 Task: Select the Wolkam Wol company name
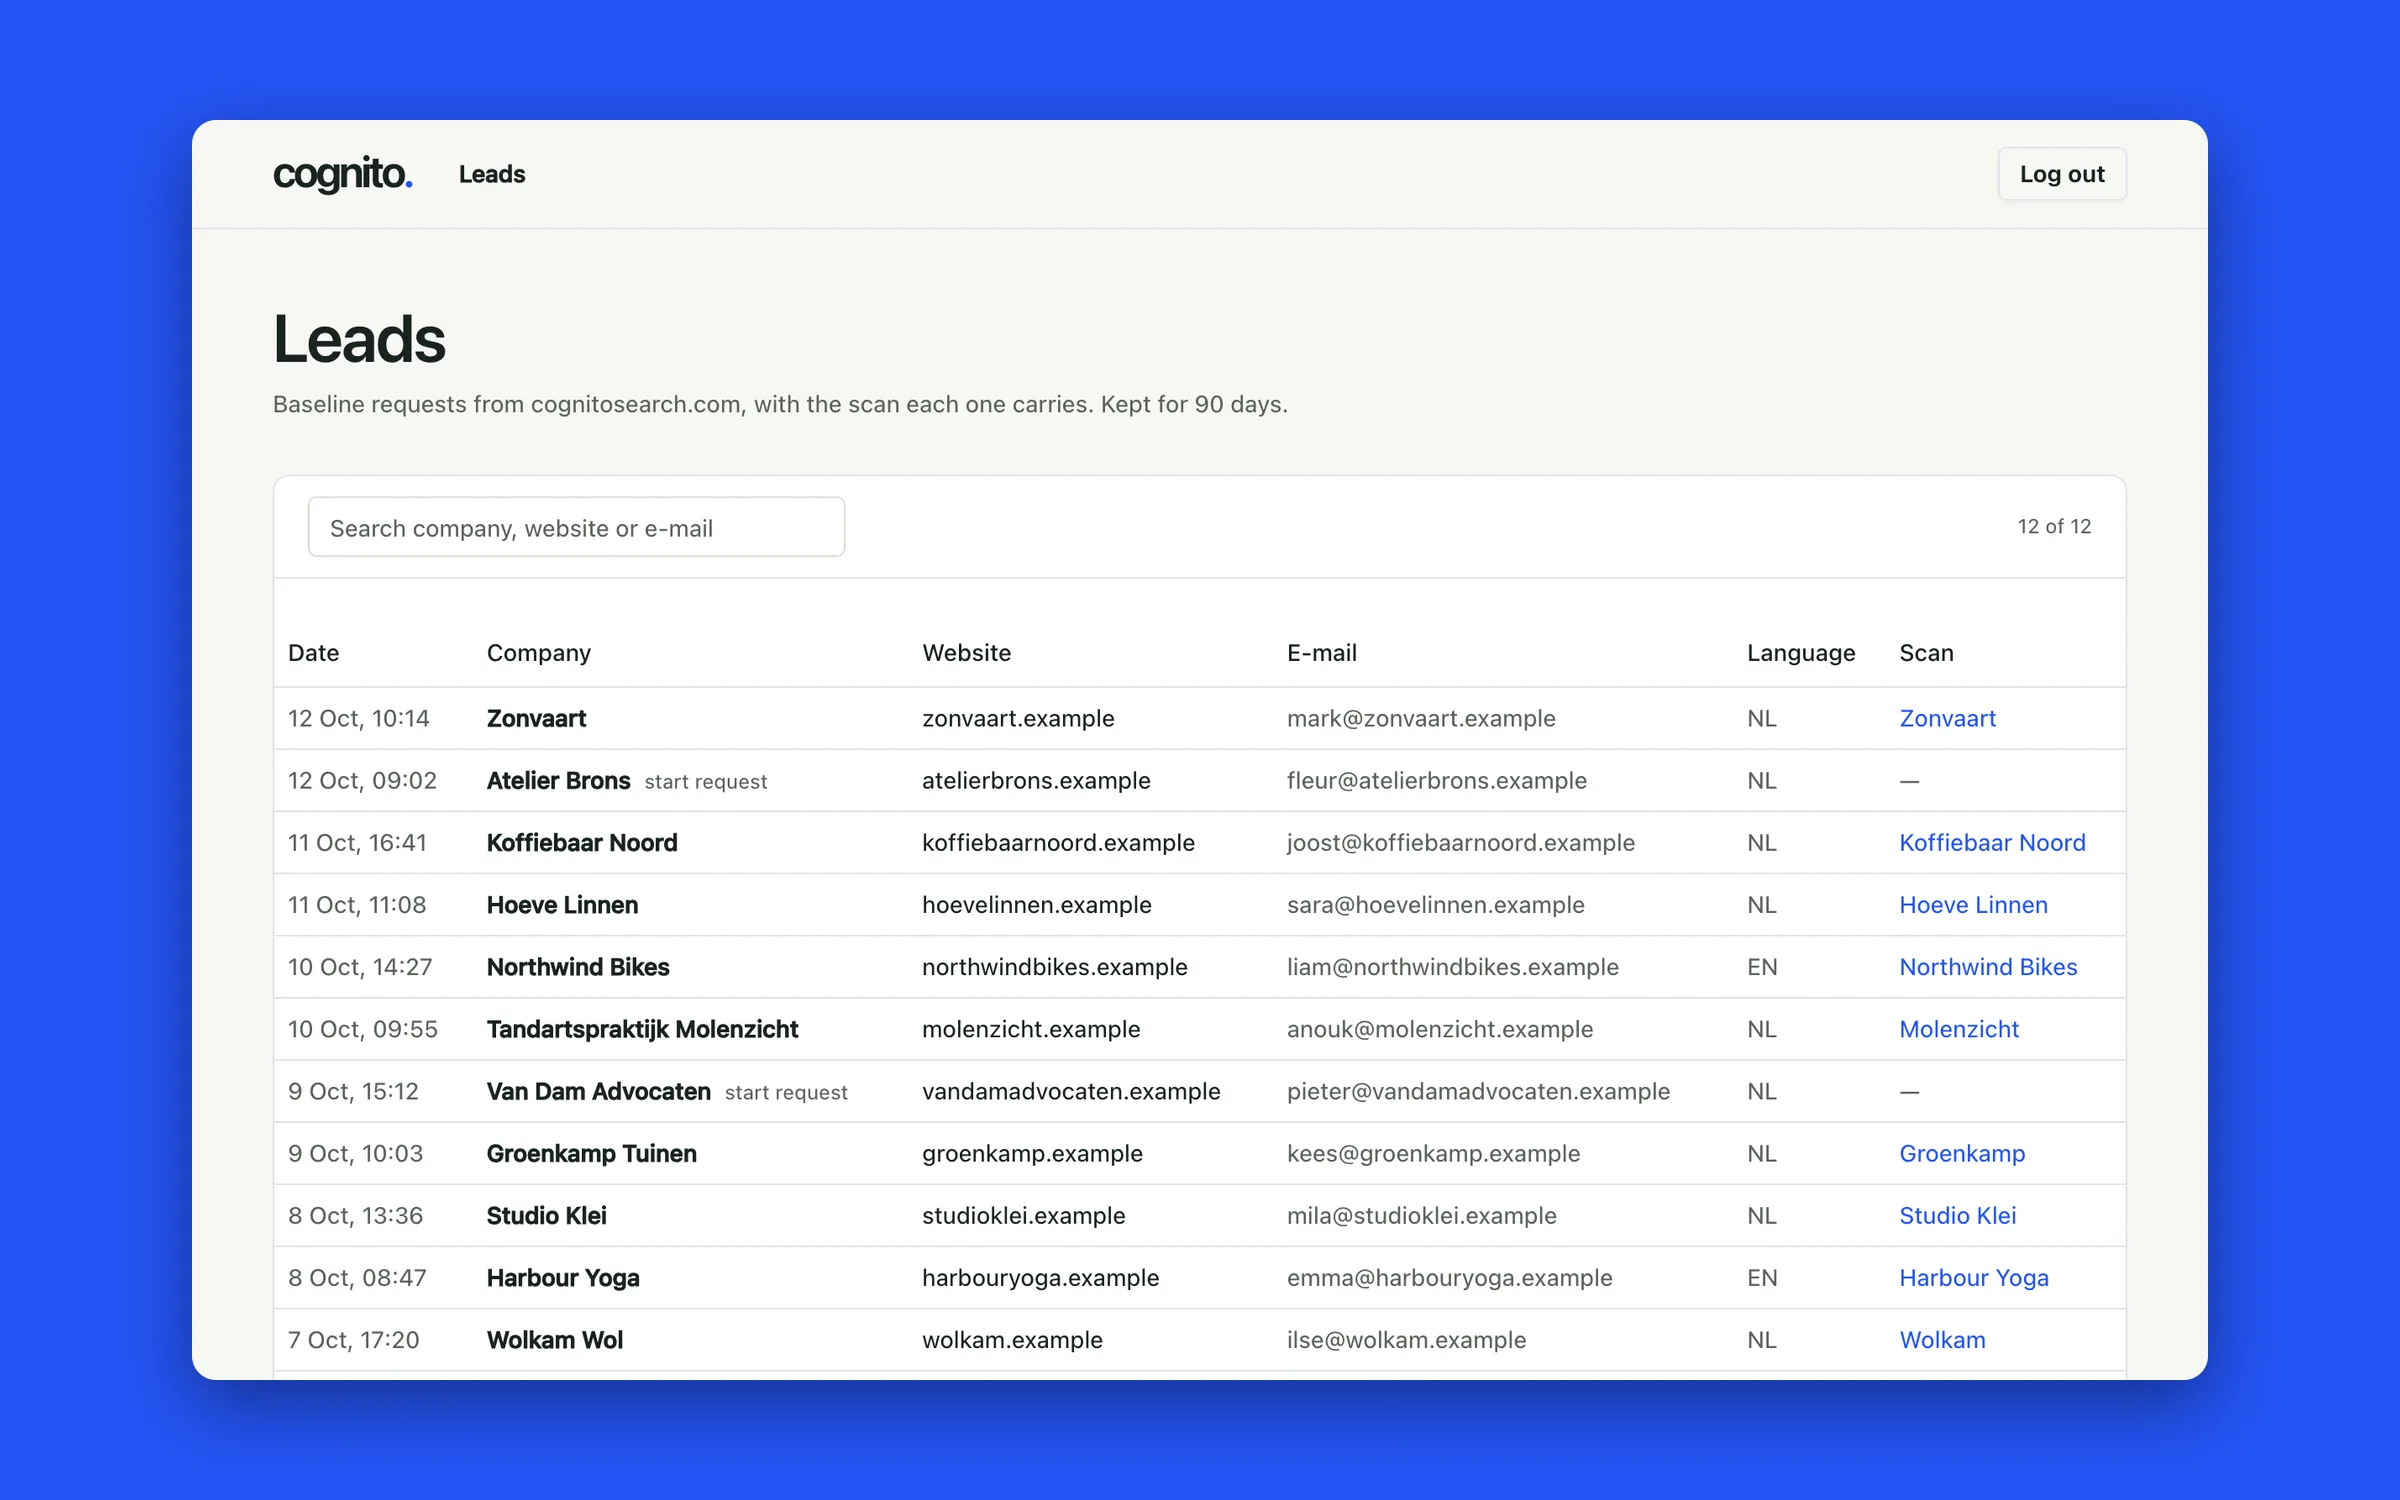554,1339
